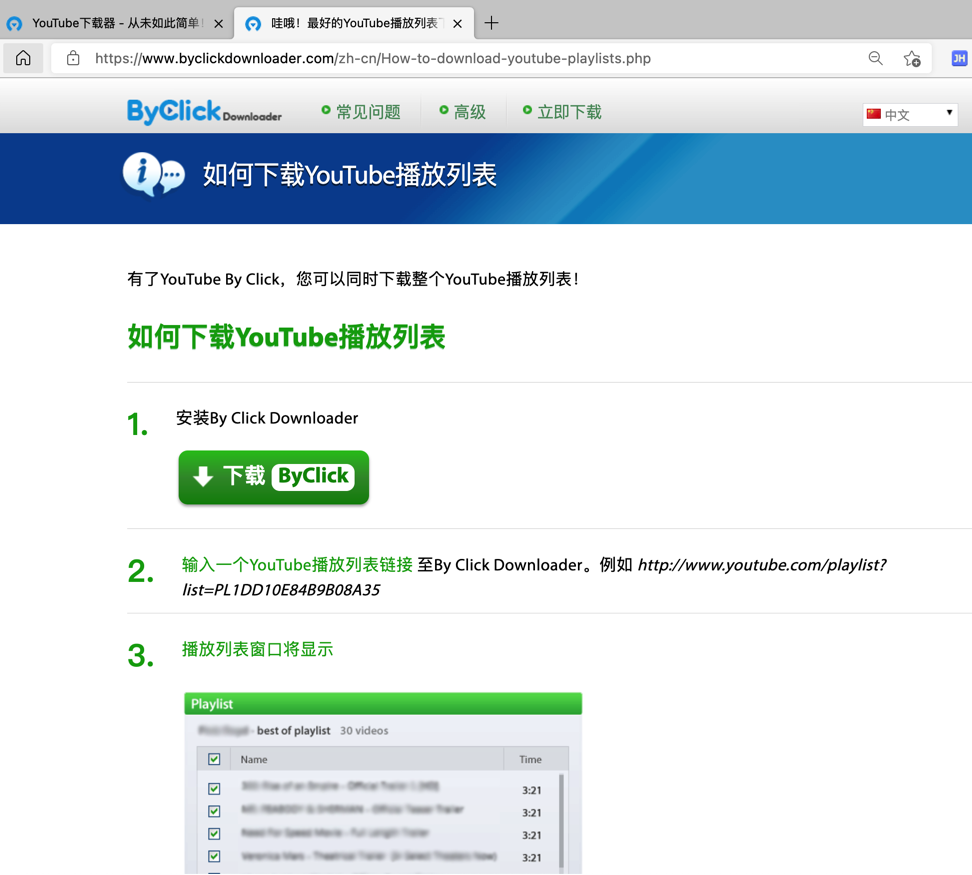Open the 立即下载 menu item
The image size is (972, 875).
(x=562, y=112)
